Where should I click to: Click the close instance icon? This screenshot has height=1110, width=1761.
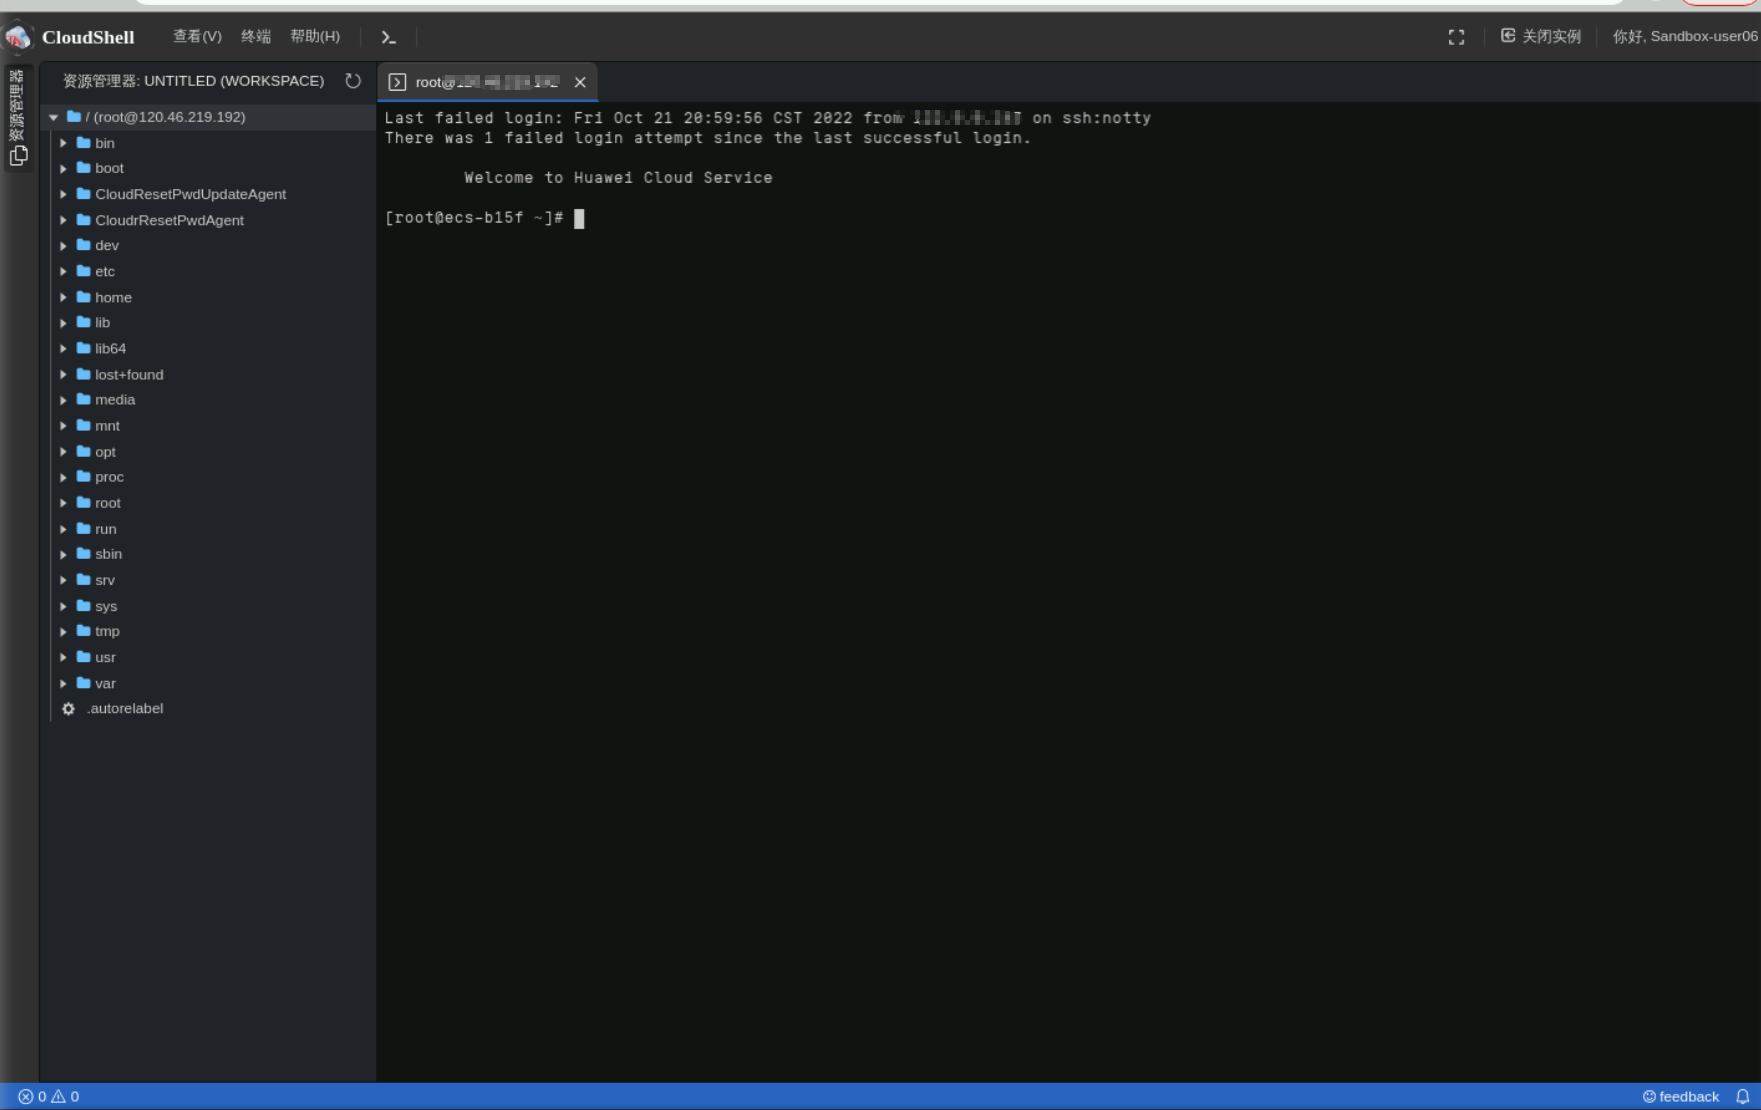[1508, 36]
